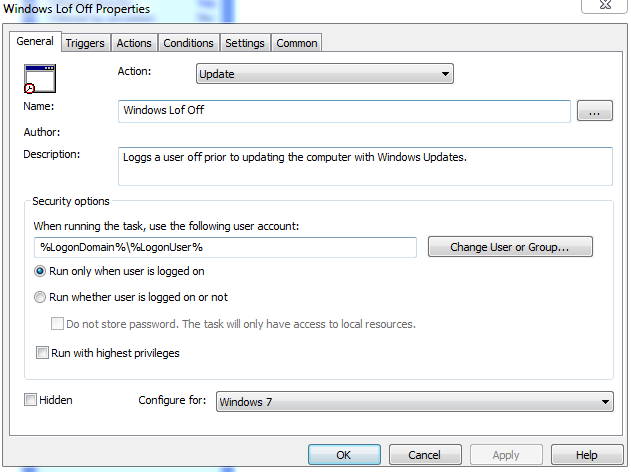Viewport: 631px width, 472px height.
Task: Click the scheduled task clock icon
Action: (x=40, y=78)
